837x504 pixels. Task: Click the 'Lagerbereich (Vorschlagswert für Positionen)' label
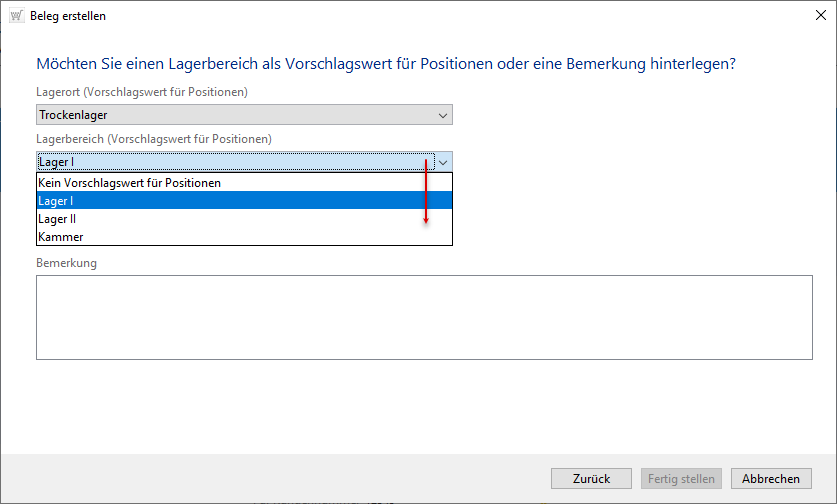(154, 139)
